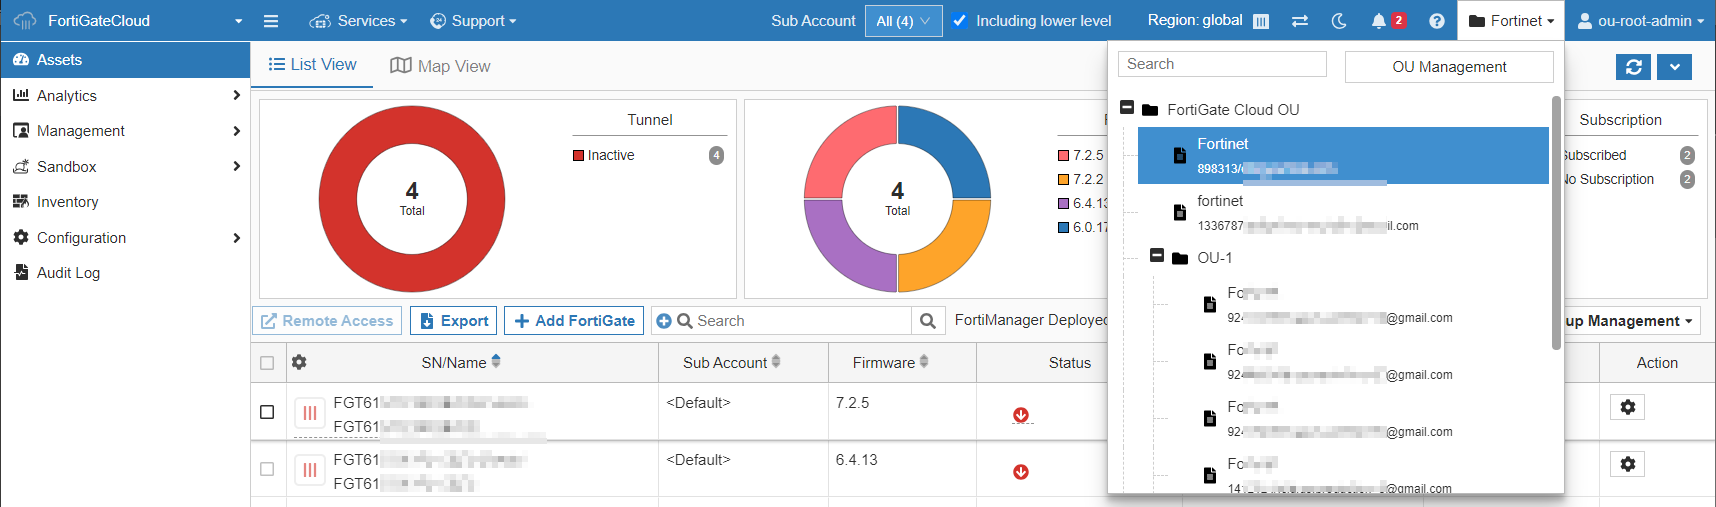The image size is (1716, 507).
Task: Click the hamburger menu icon
Action: point(271,21)
